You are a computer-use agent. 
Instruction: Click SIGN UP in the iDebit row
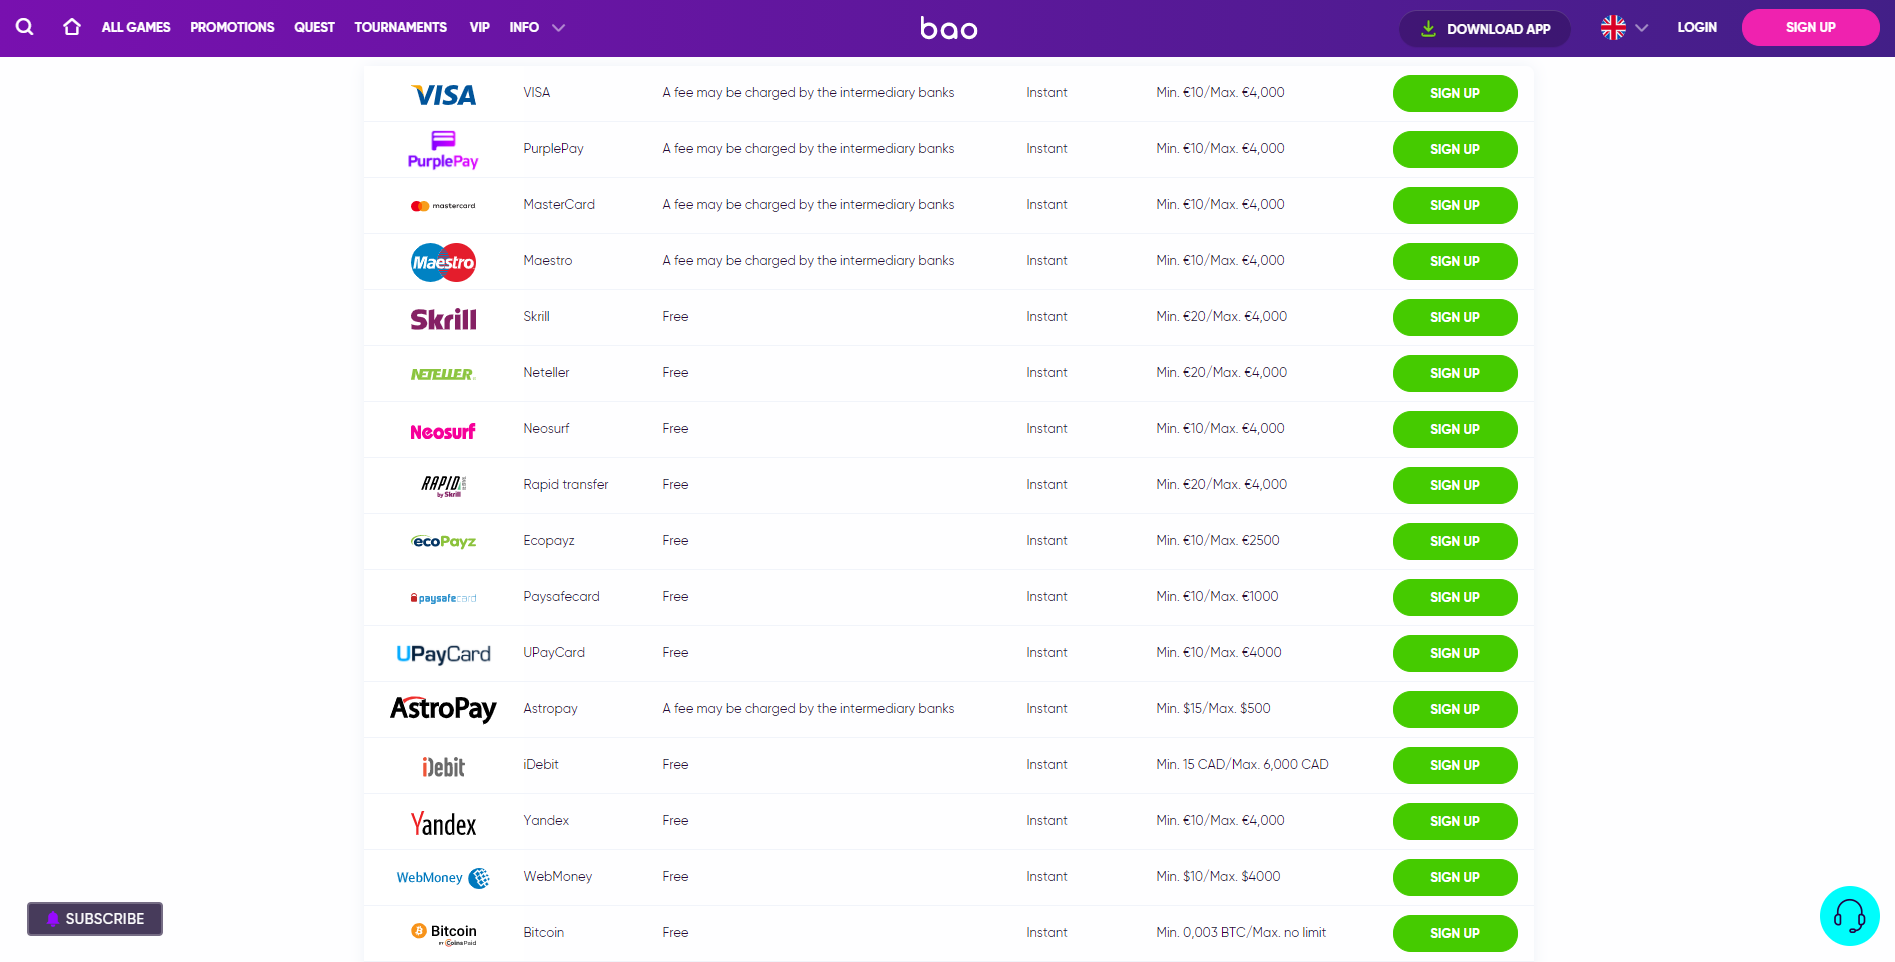point(1455,765)
